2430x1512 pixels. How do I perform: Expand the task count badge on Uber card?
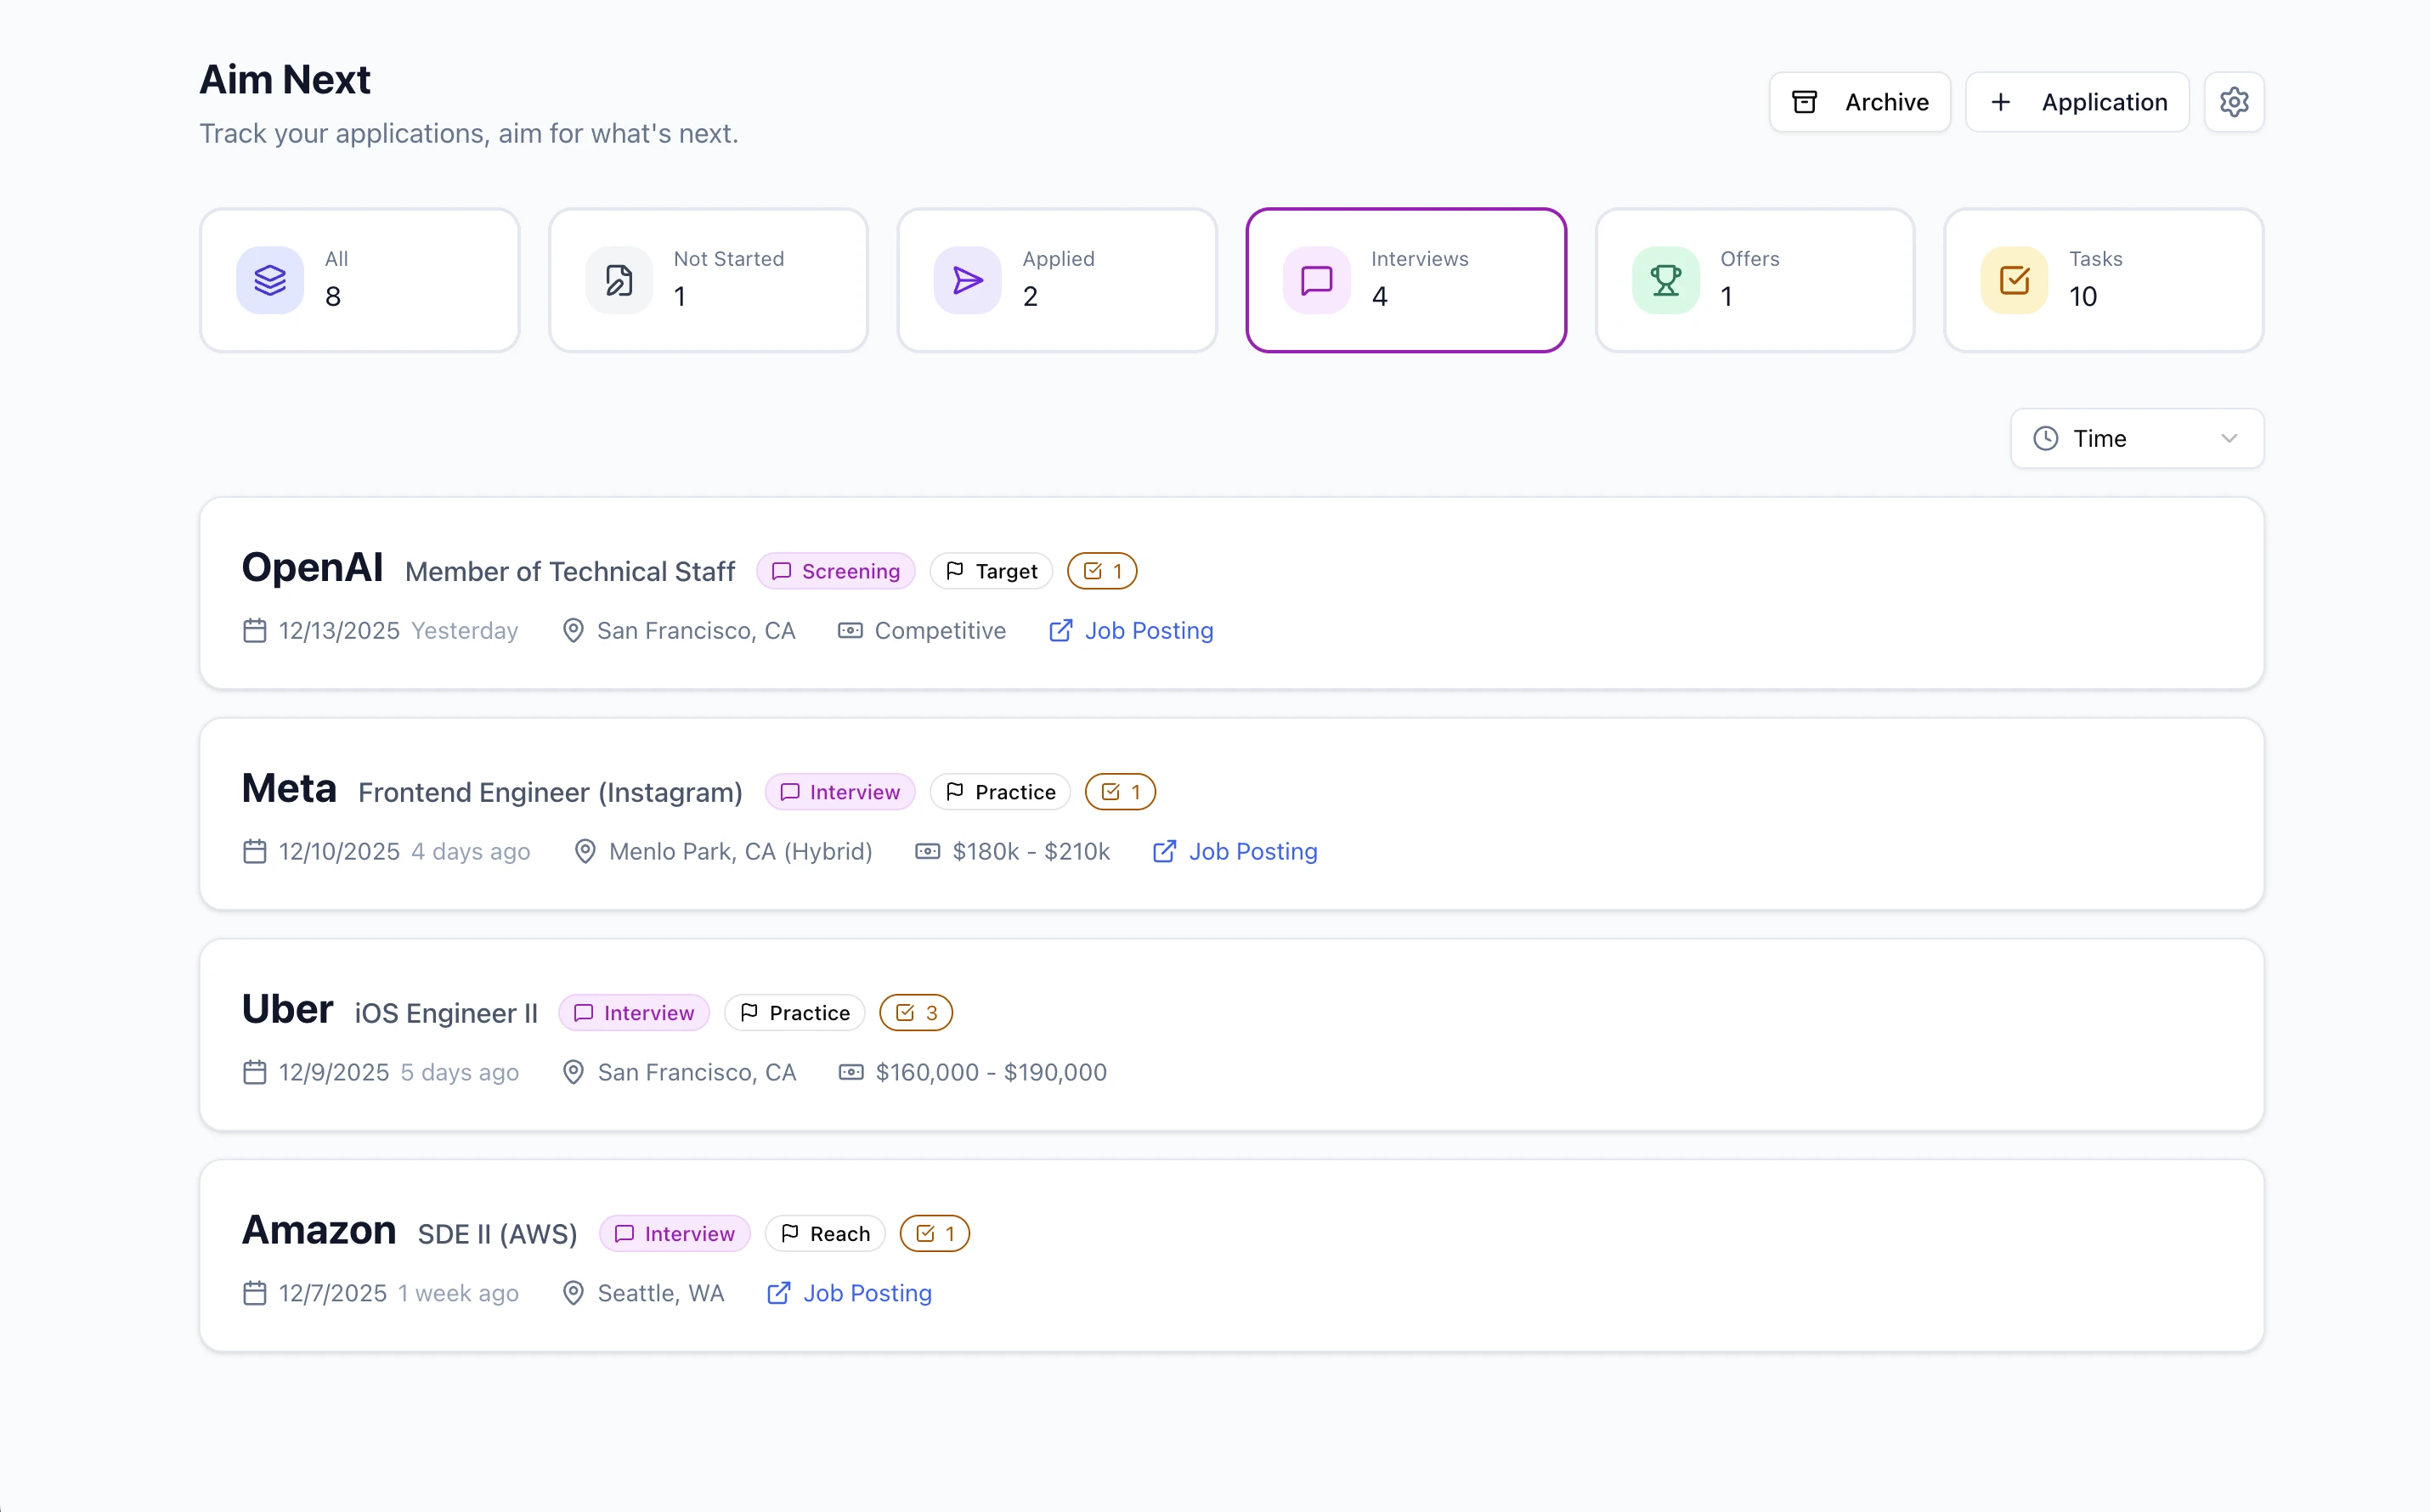(915, 1012)
